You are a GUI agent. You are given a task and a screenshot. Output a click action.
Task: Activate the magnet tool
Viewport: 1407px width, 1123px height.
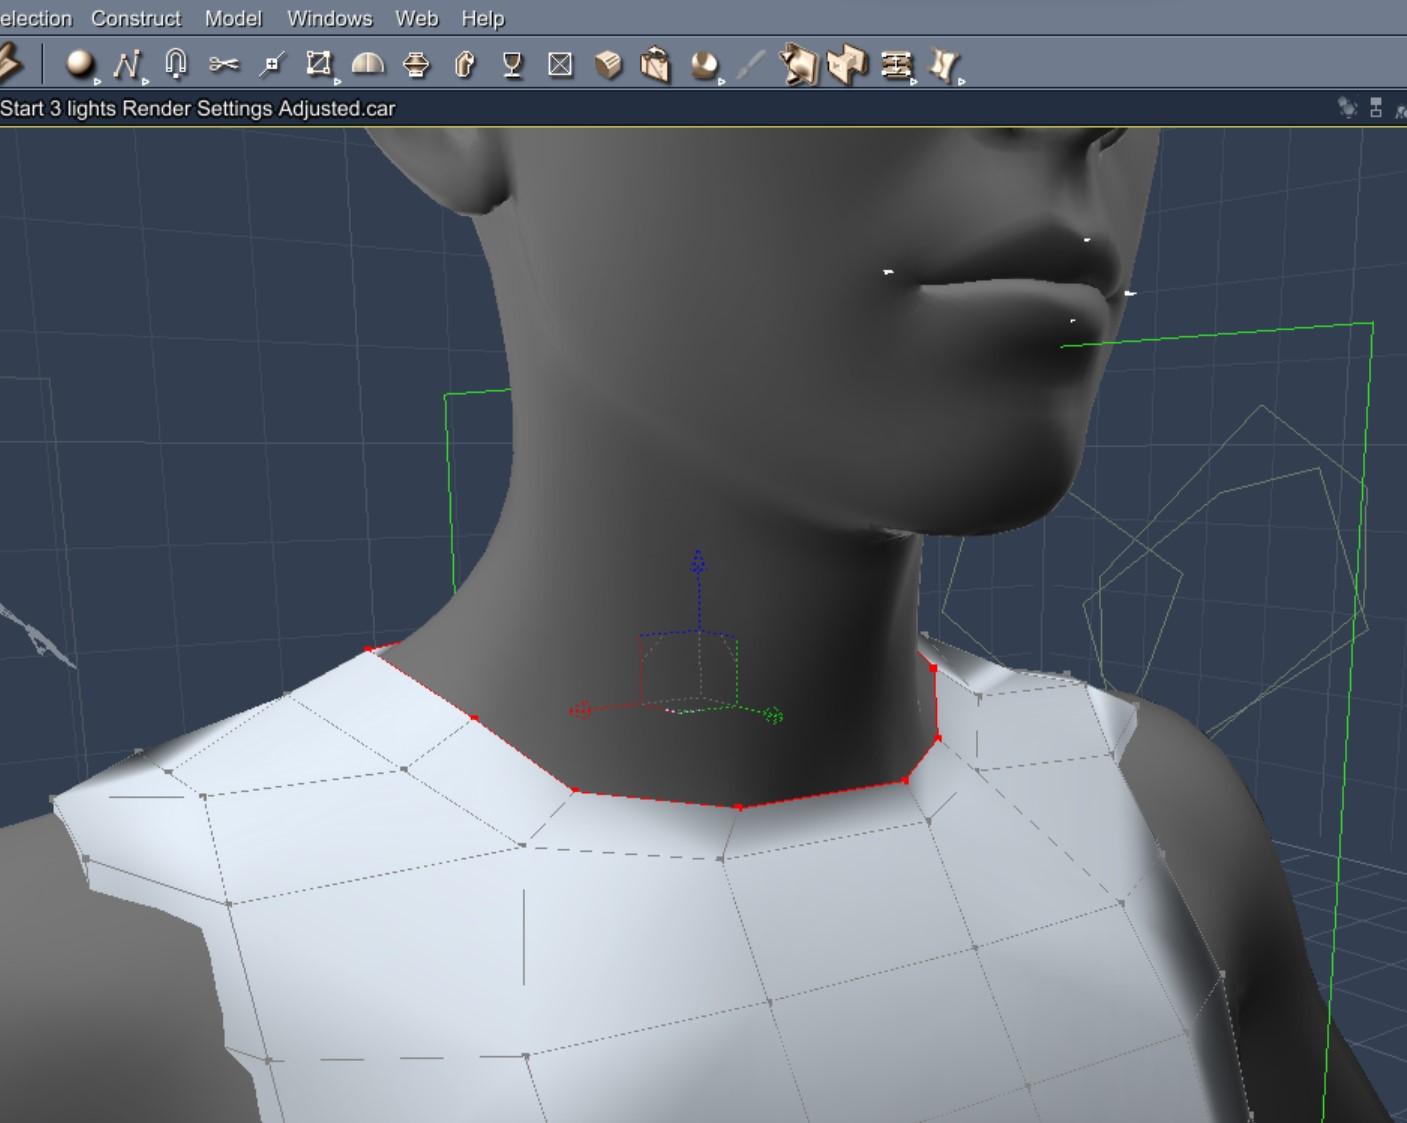(175, 65)
